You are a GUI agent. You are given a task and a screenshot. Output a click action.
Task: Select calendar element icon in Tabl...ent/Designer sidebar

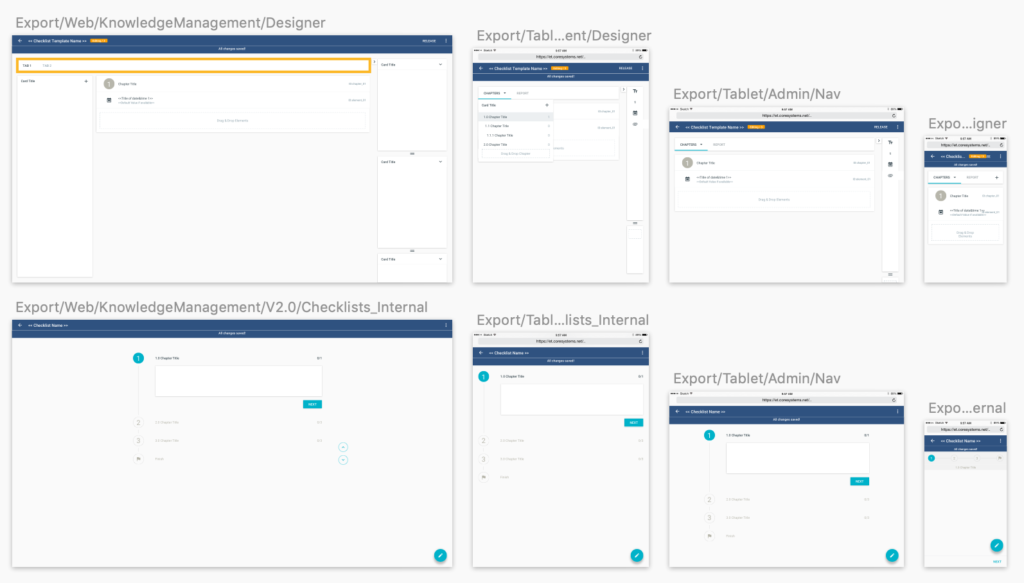(635, 113)
